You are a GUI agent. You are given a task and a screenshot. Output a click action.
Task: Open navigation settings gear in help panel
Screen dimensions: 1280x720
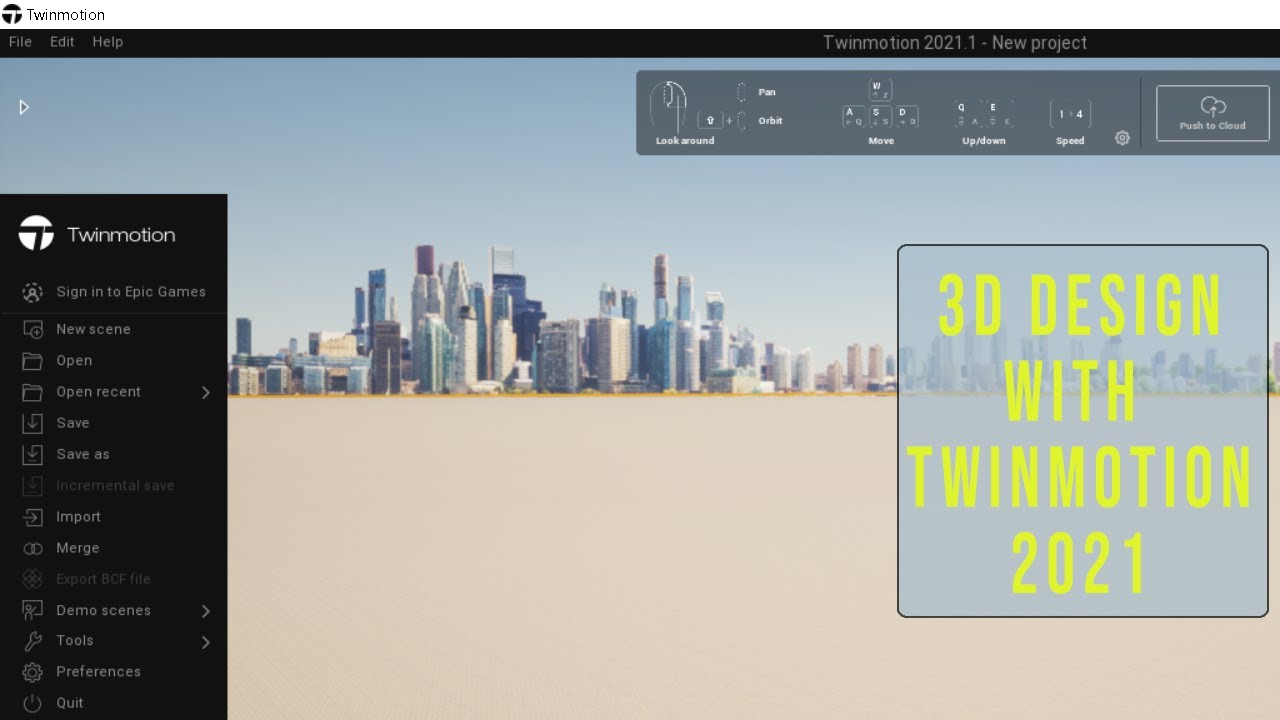pyautogui.click(x=1122, y=139)
